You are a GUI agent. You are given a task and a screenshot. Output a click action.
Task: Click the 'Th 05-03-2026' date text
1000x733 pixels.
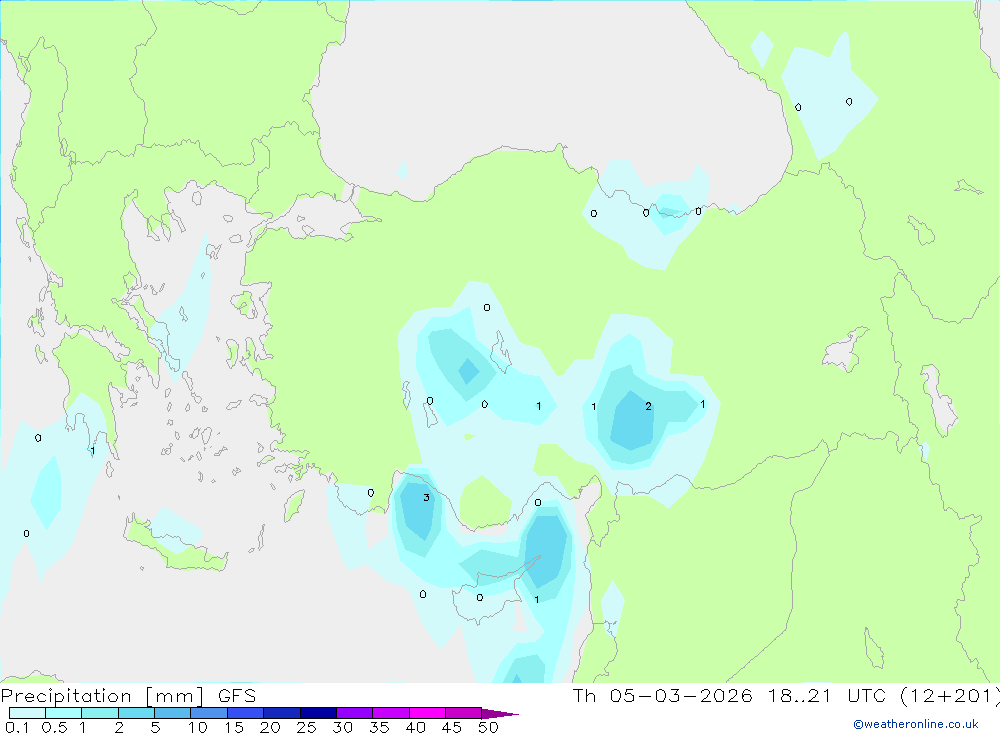663,696
